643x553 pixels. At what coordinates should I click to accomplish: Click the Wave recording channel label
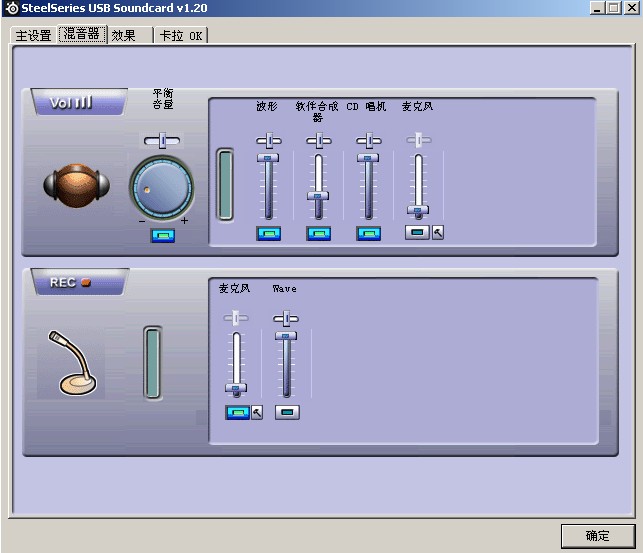tap(285, 289)
